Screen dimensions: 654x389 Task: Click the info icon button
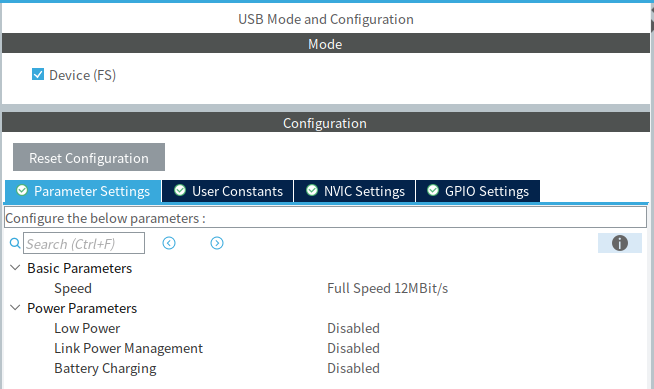click(x=619, y=243)
